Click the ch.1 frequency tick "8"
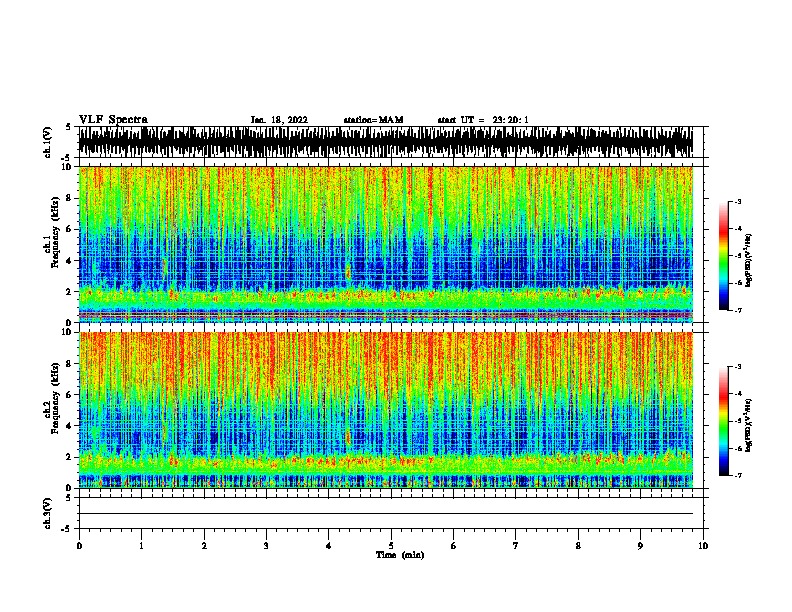 69,198
